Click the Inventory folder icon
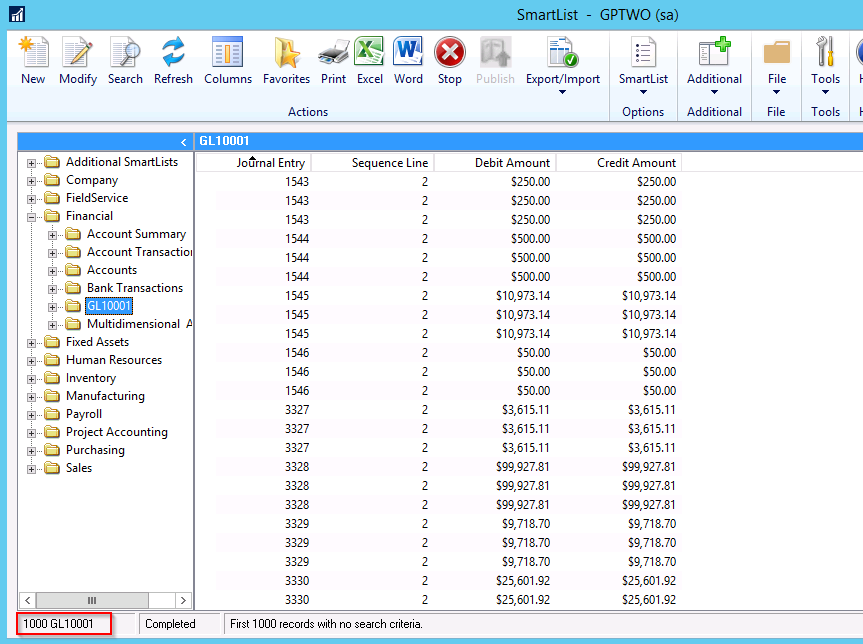This screenshot has height=644, width=863. [52, 378]
